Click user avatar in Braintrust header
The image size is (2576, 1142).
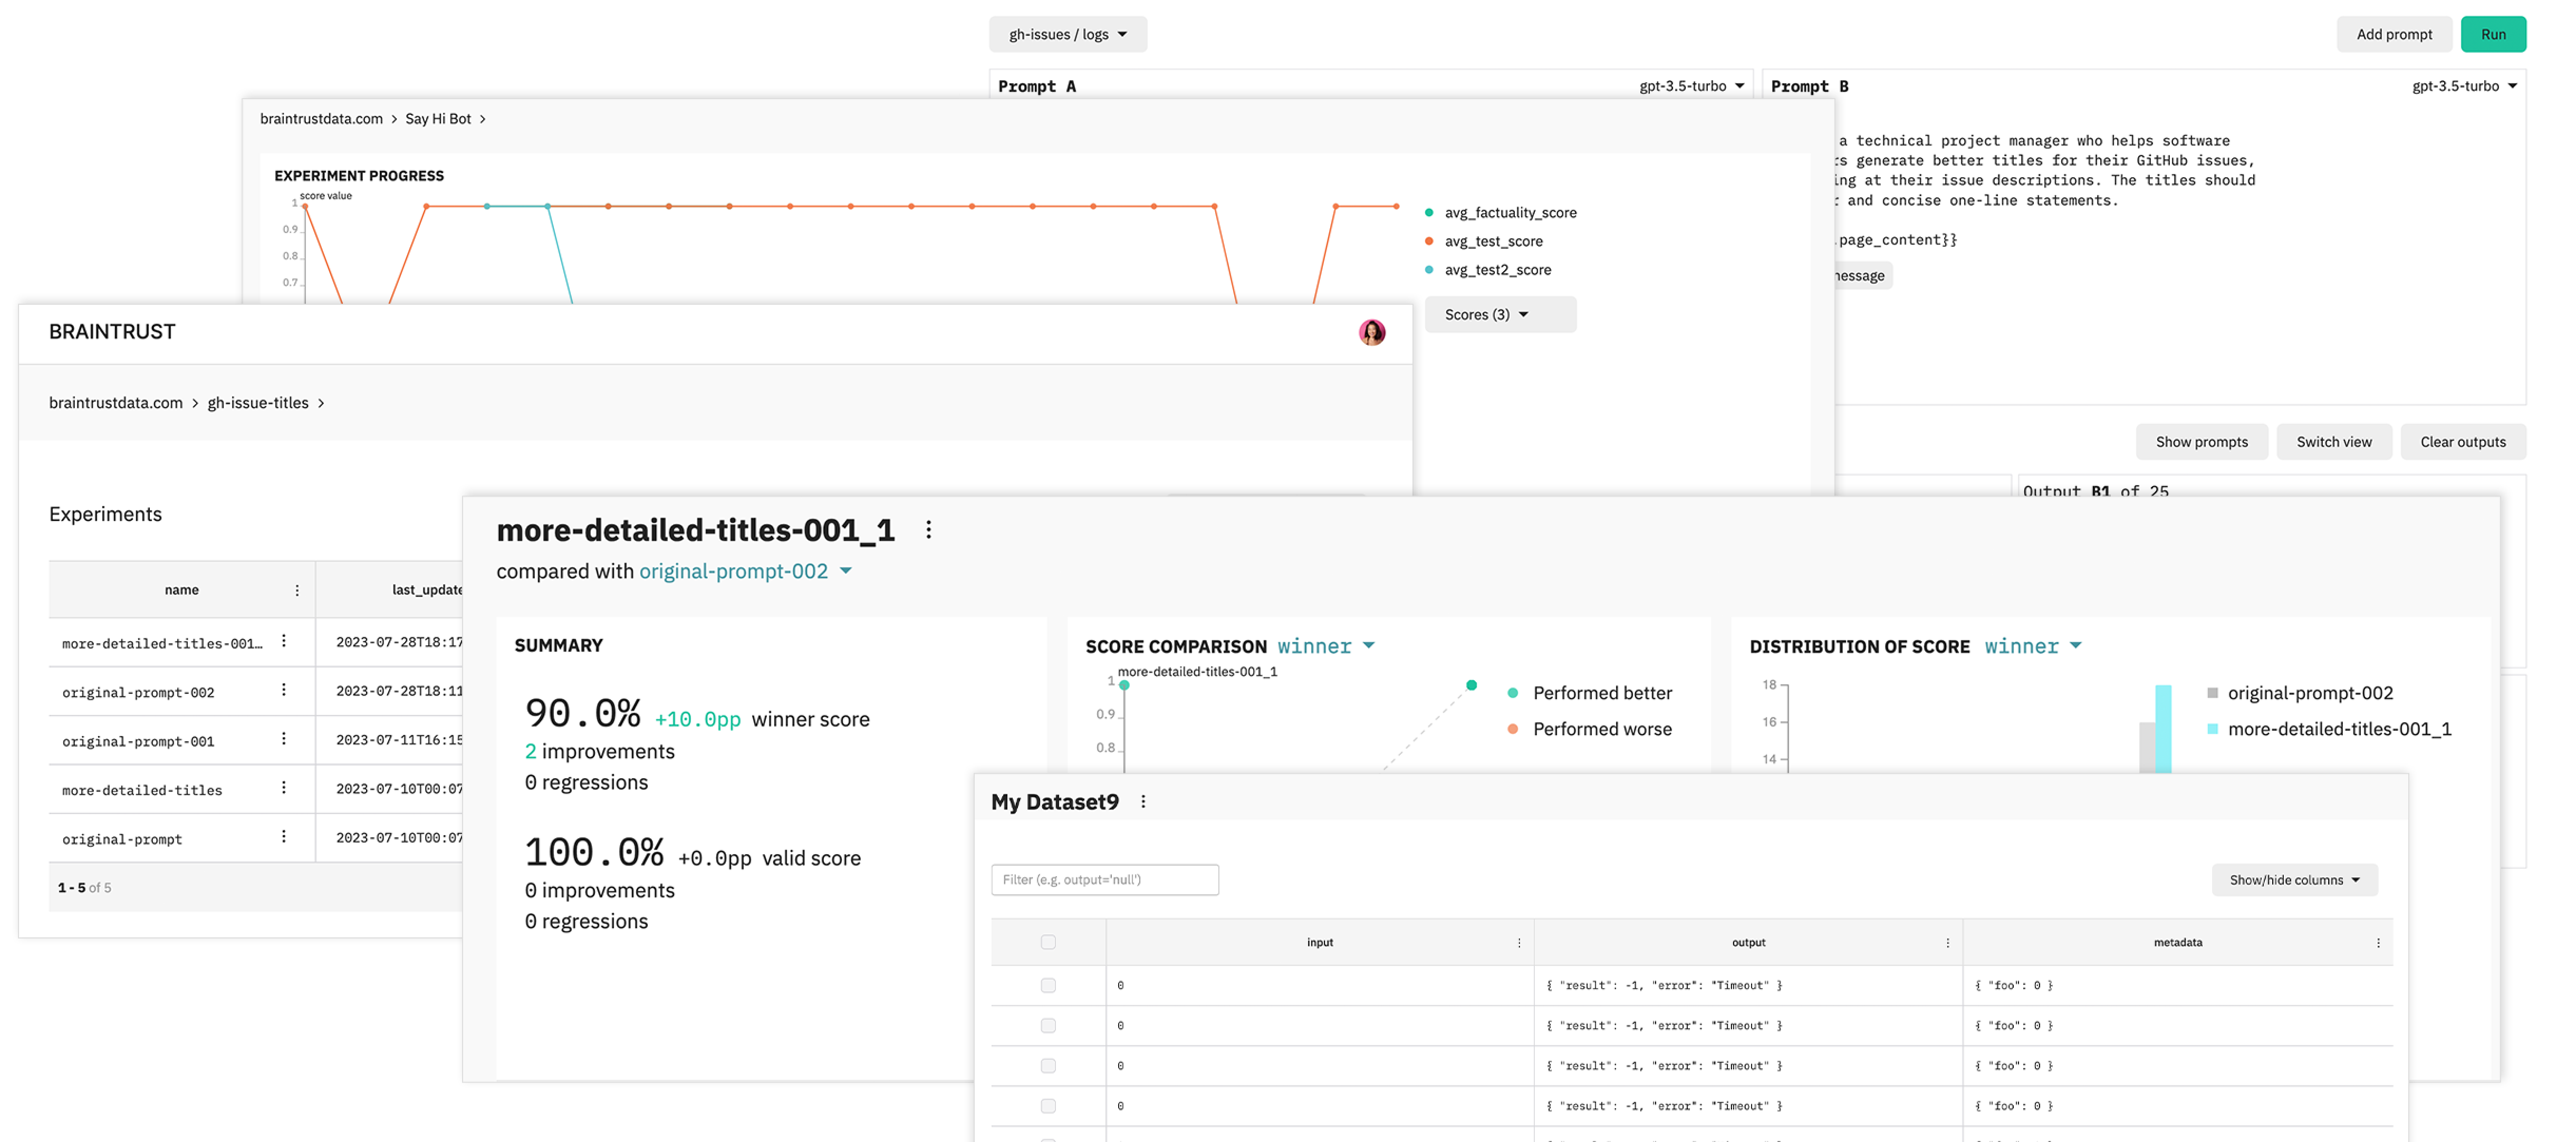pyautogui.click(x=1371, y=332)
